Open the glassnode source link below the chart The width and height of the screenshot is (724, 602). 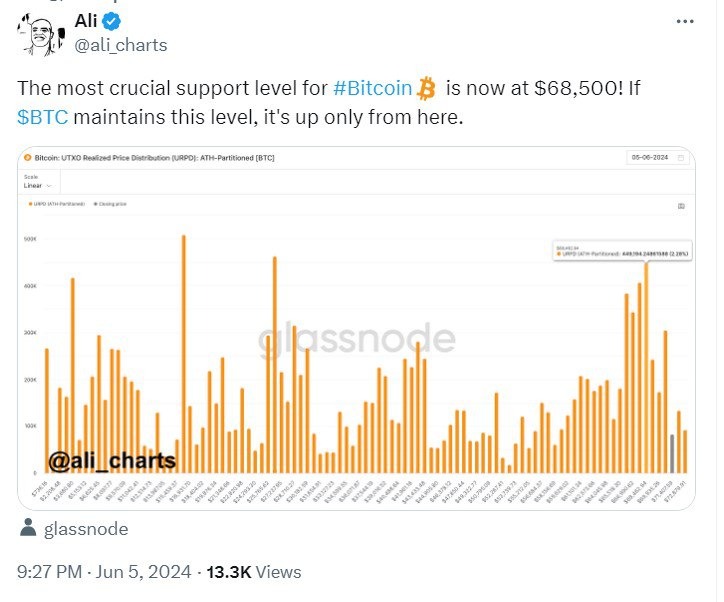pyautogui.click(x=84, y=529)
